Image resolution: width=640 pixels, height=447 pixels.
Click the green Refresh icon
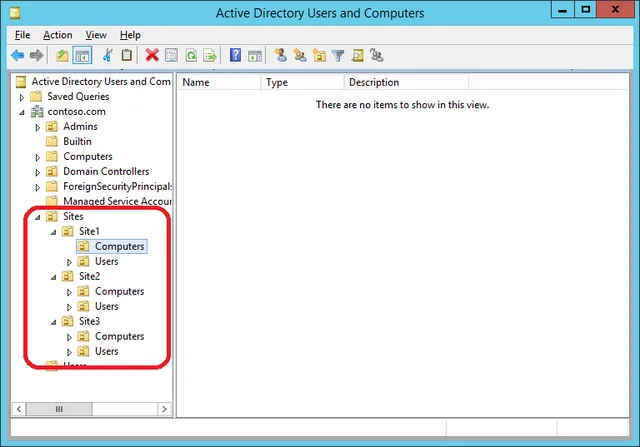pyautogui.click(x=191, y=55)
